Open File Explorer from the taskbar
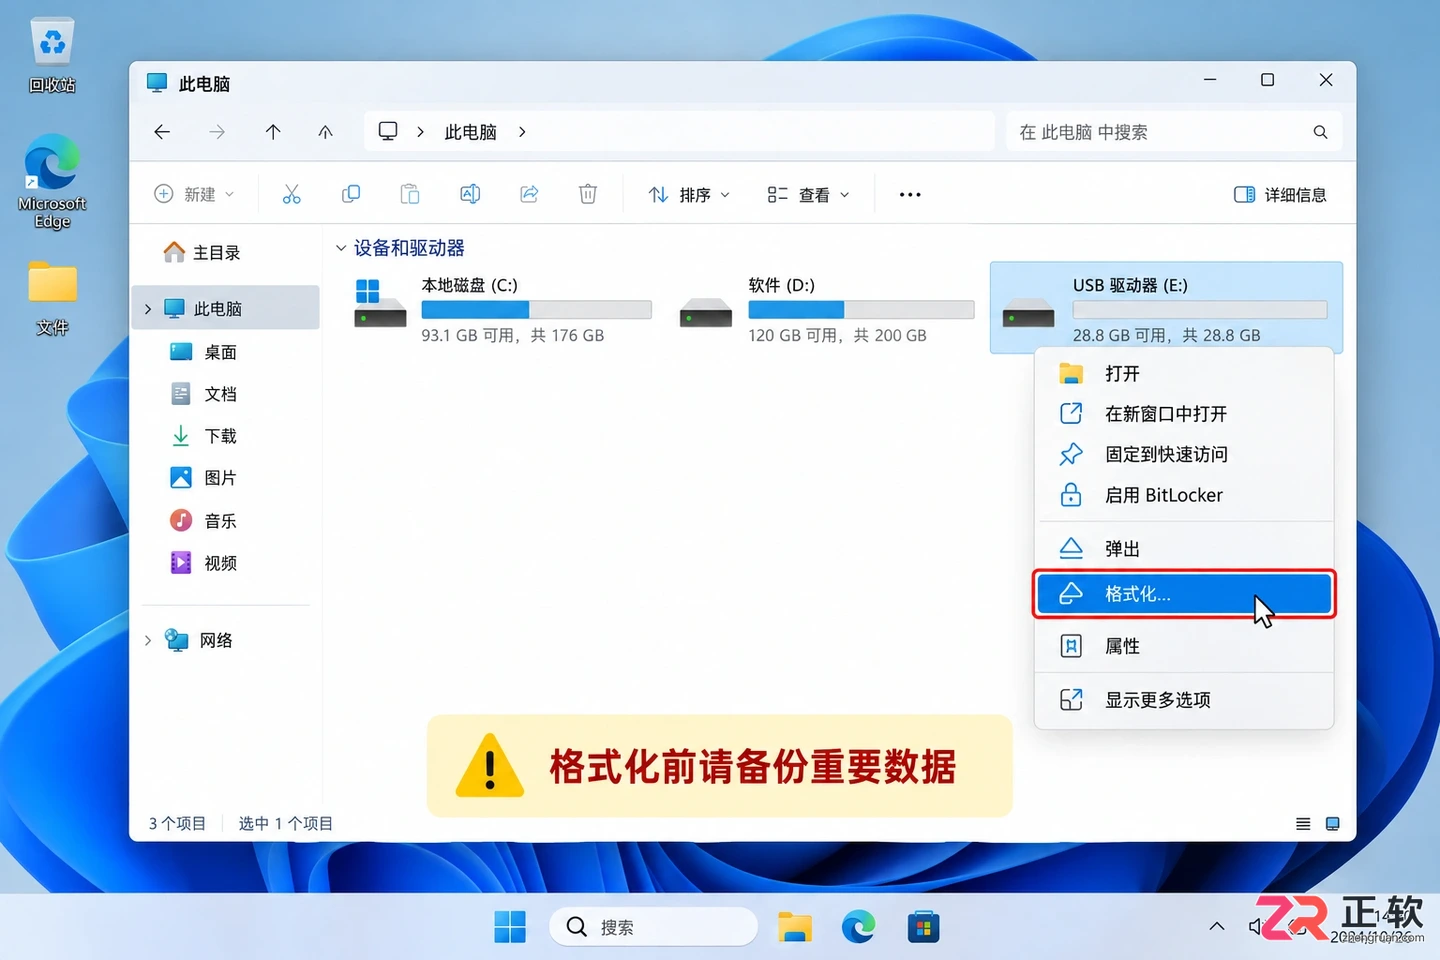 coord(795,927)
